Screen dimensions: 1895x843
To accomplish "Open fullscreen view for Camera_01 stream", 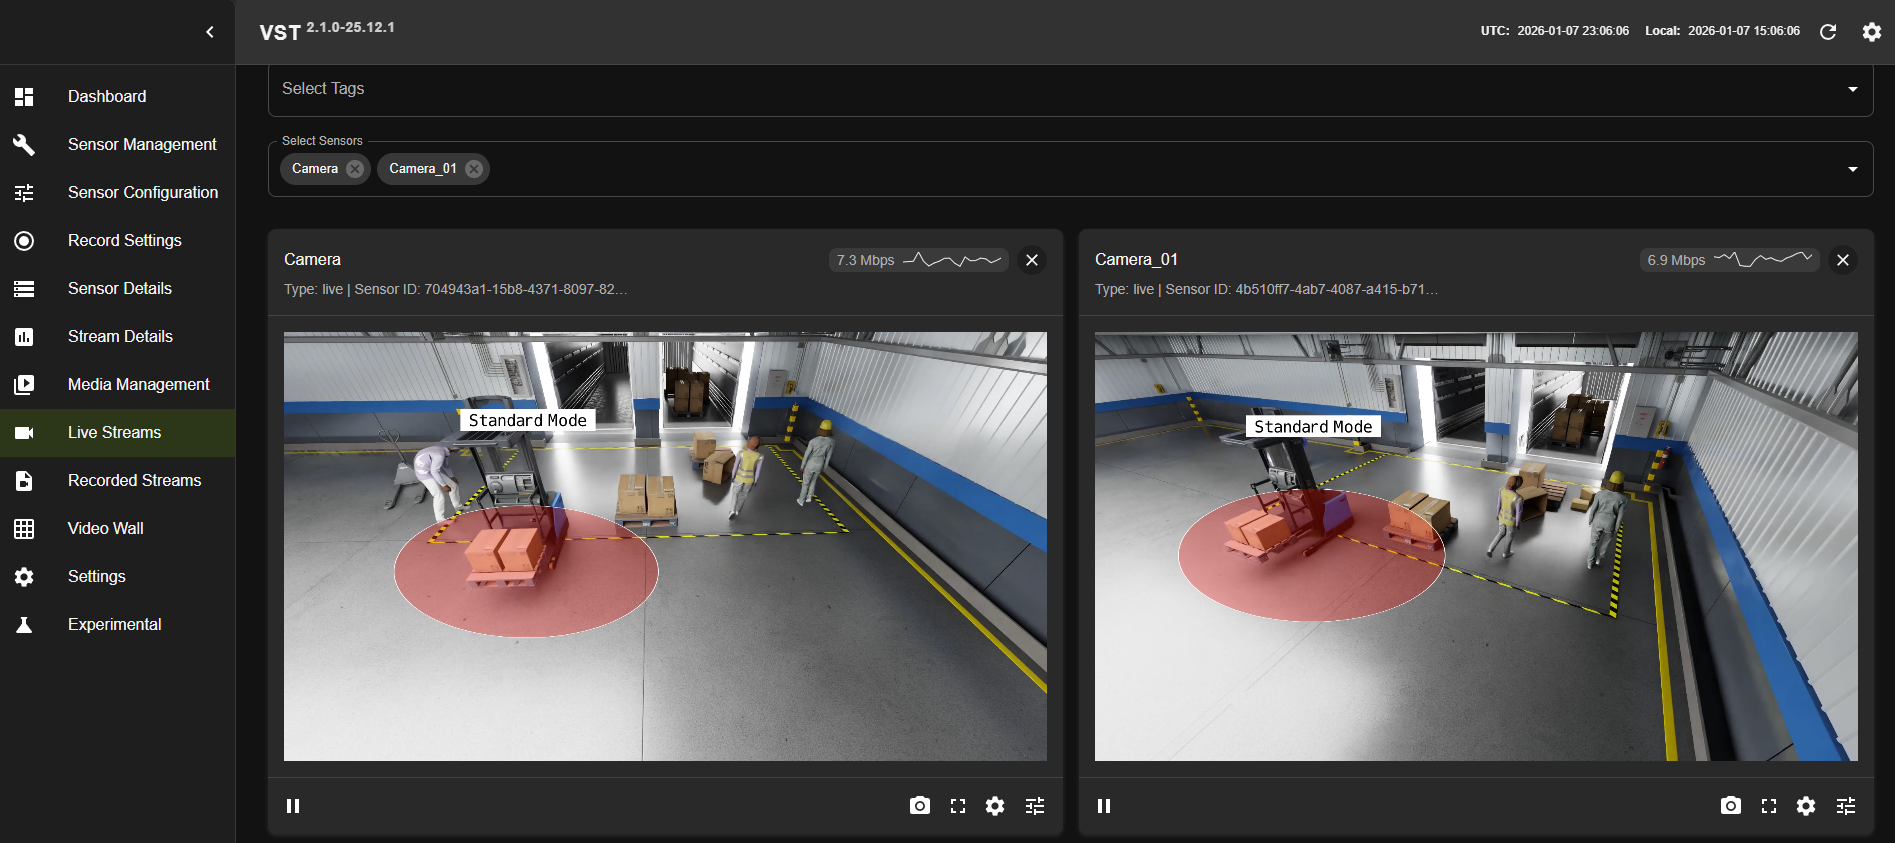I will click(x=1768, y=806).
